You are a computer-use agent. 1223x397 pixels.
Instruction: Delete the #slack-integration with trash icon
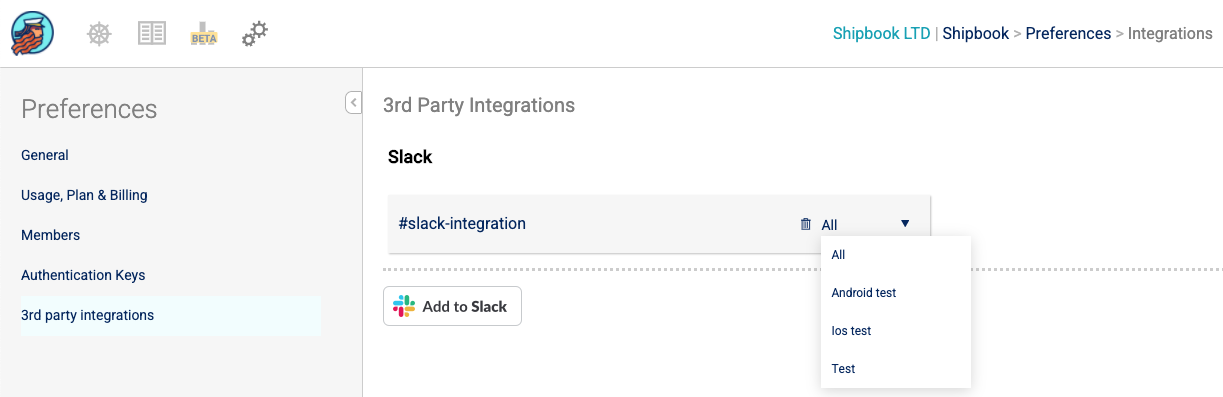click(806, 224)
